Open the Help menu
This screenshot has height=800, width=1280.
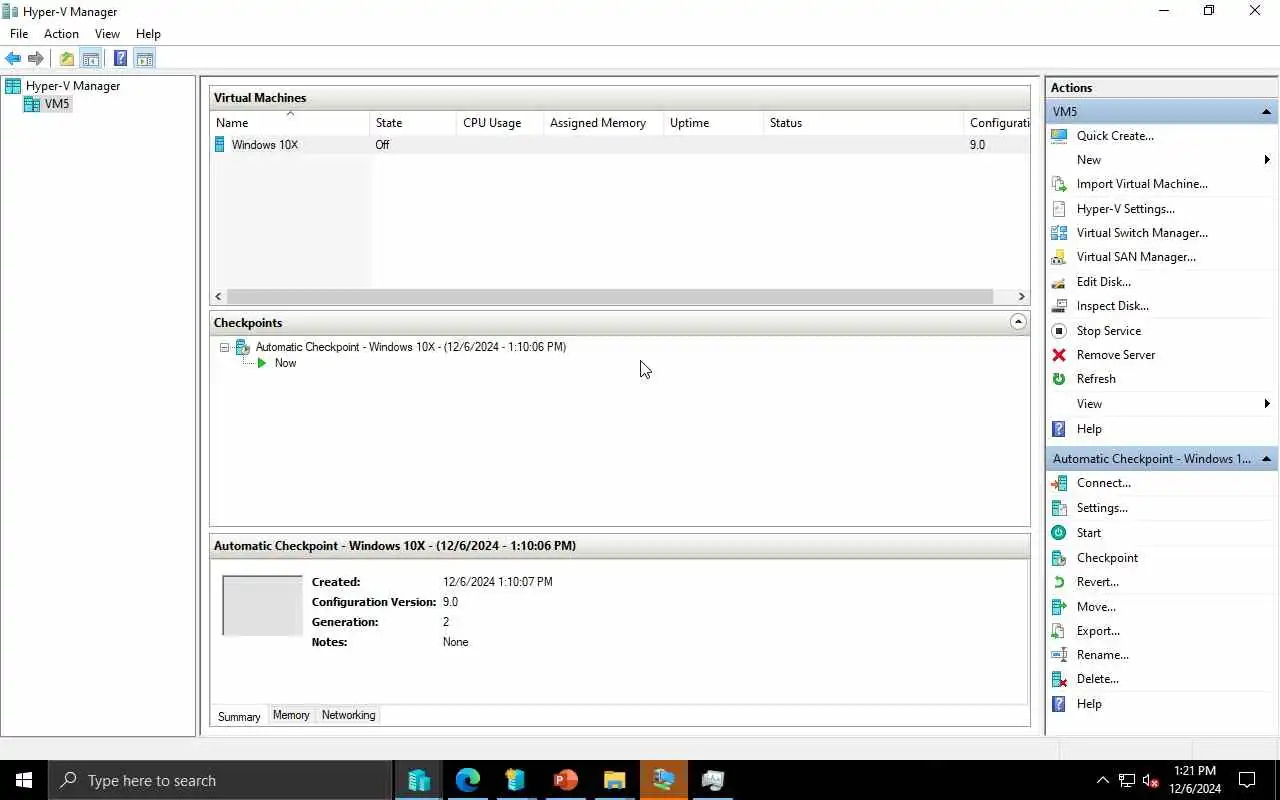tap(148, 34)
